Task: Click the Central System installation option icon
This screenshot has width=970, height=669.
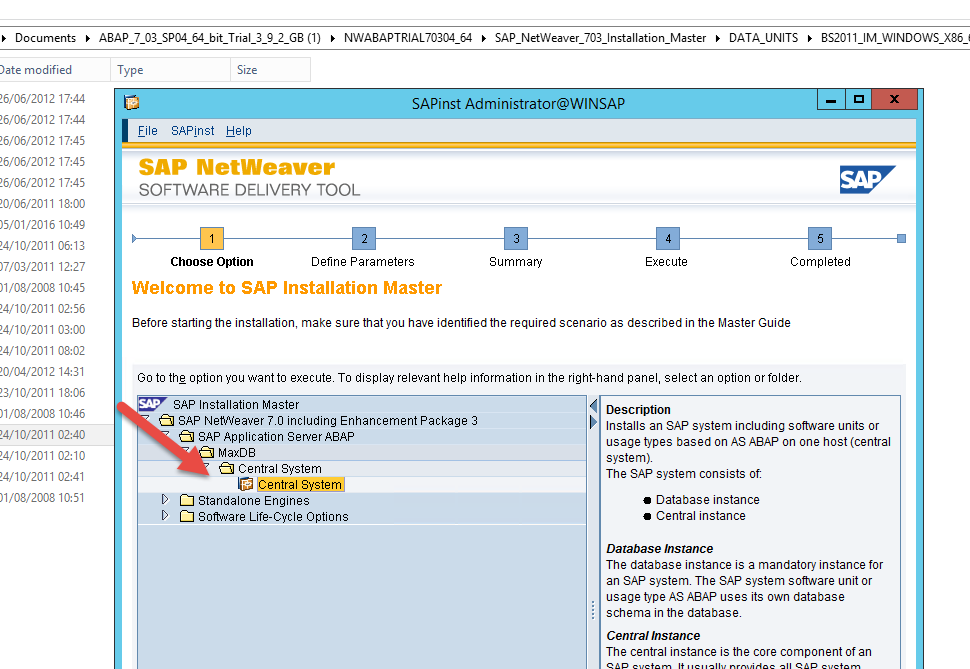Action: (x=247, y=485)
